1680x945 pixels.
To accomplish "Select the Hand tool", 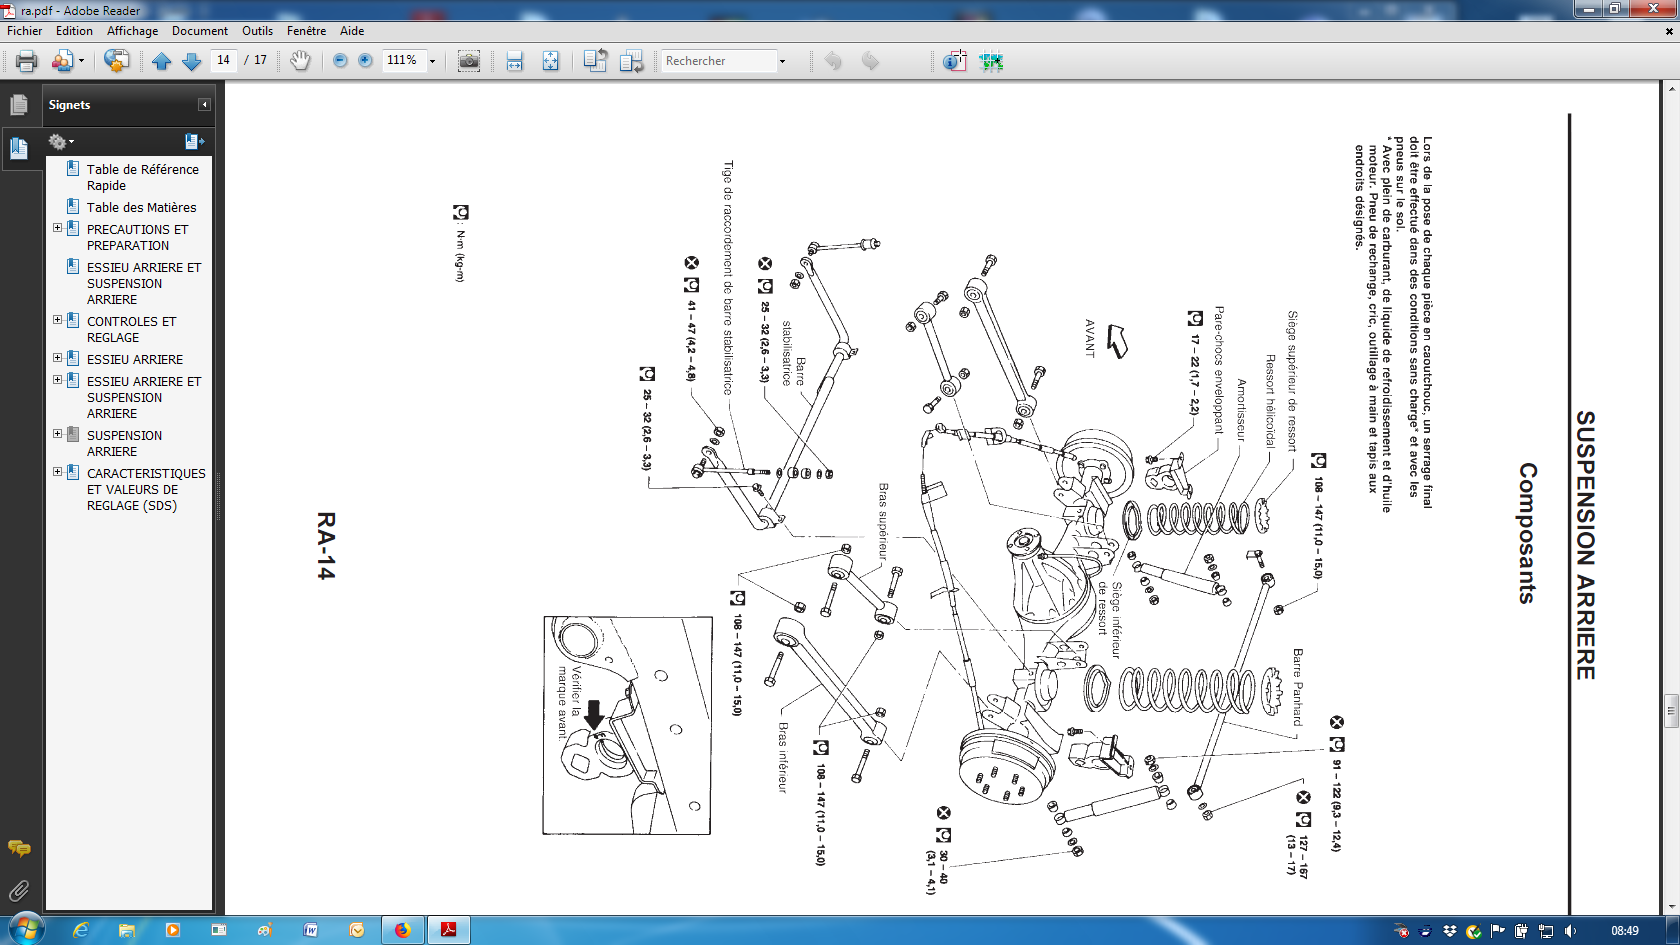I will coord(300,61).
